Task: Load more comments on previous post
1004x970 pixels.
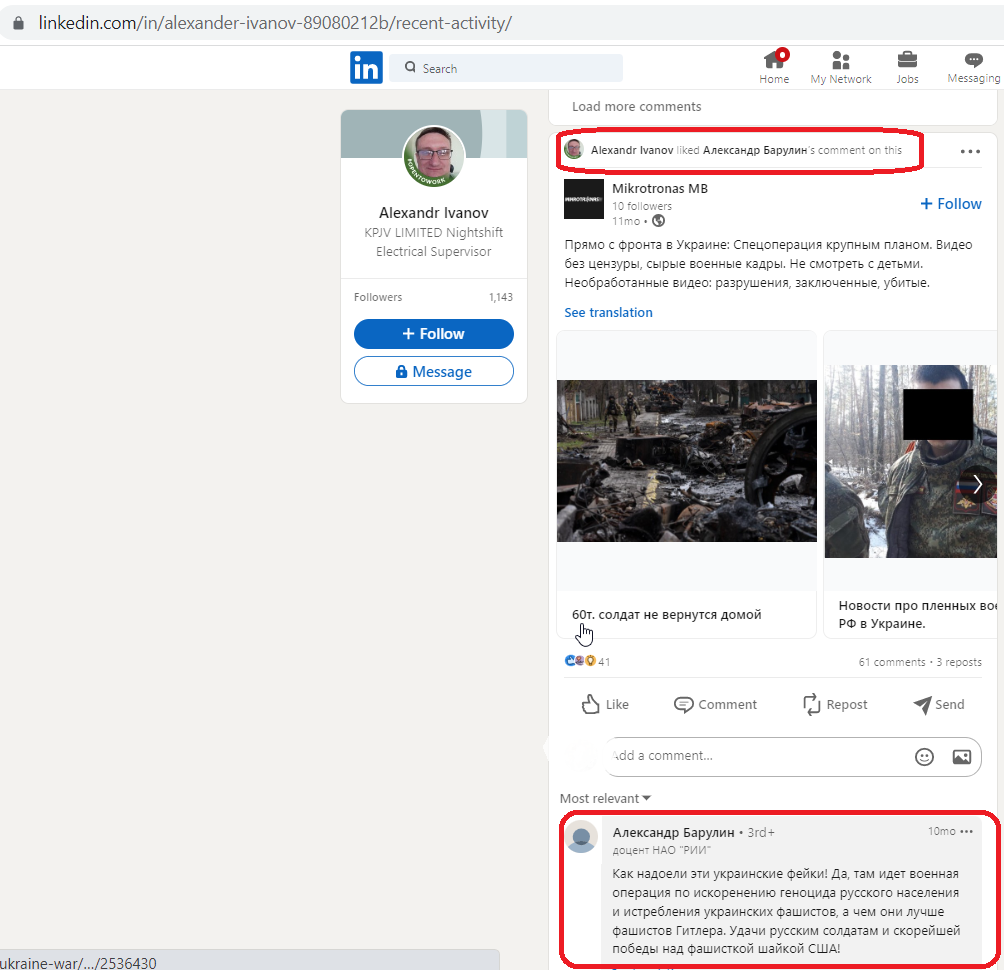Action: (636, 106)
